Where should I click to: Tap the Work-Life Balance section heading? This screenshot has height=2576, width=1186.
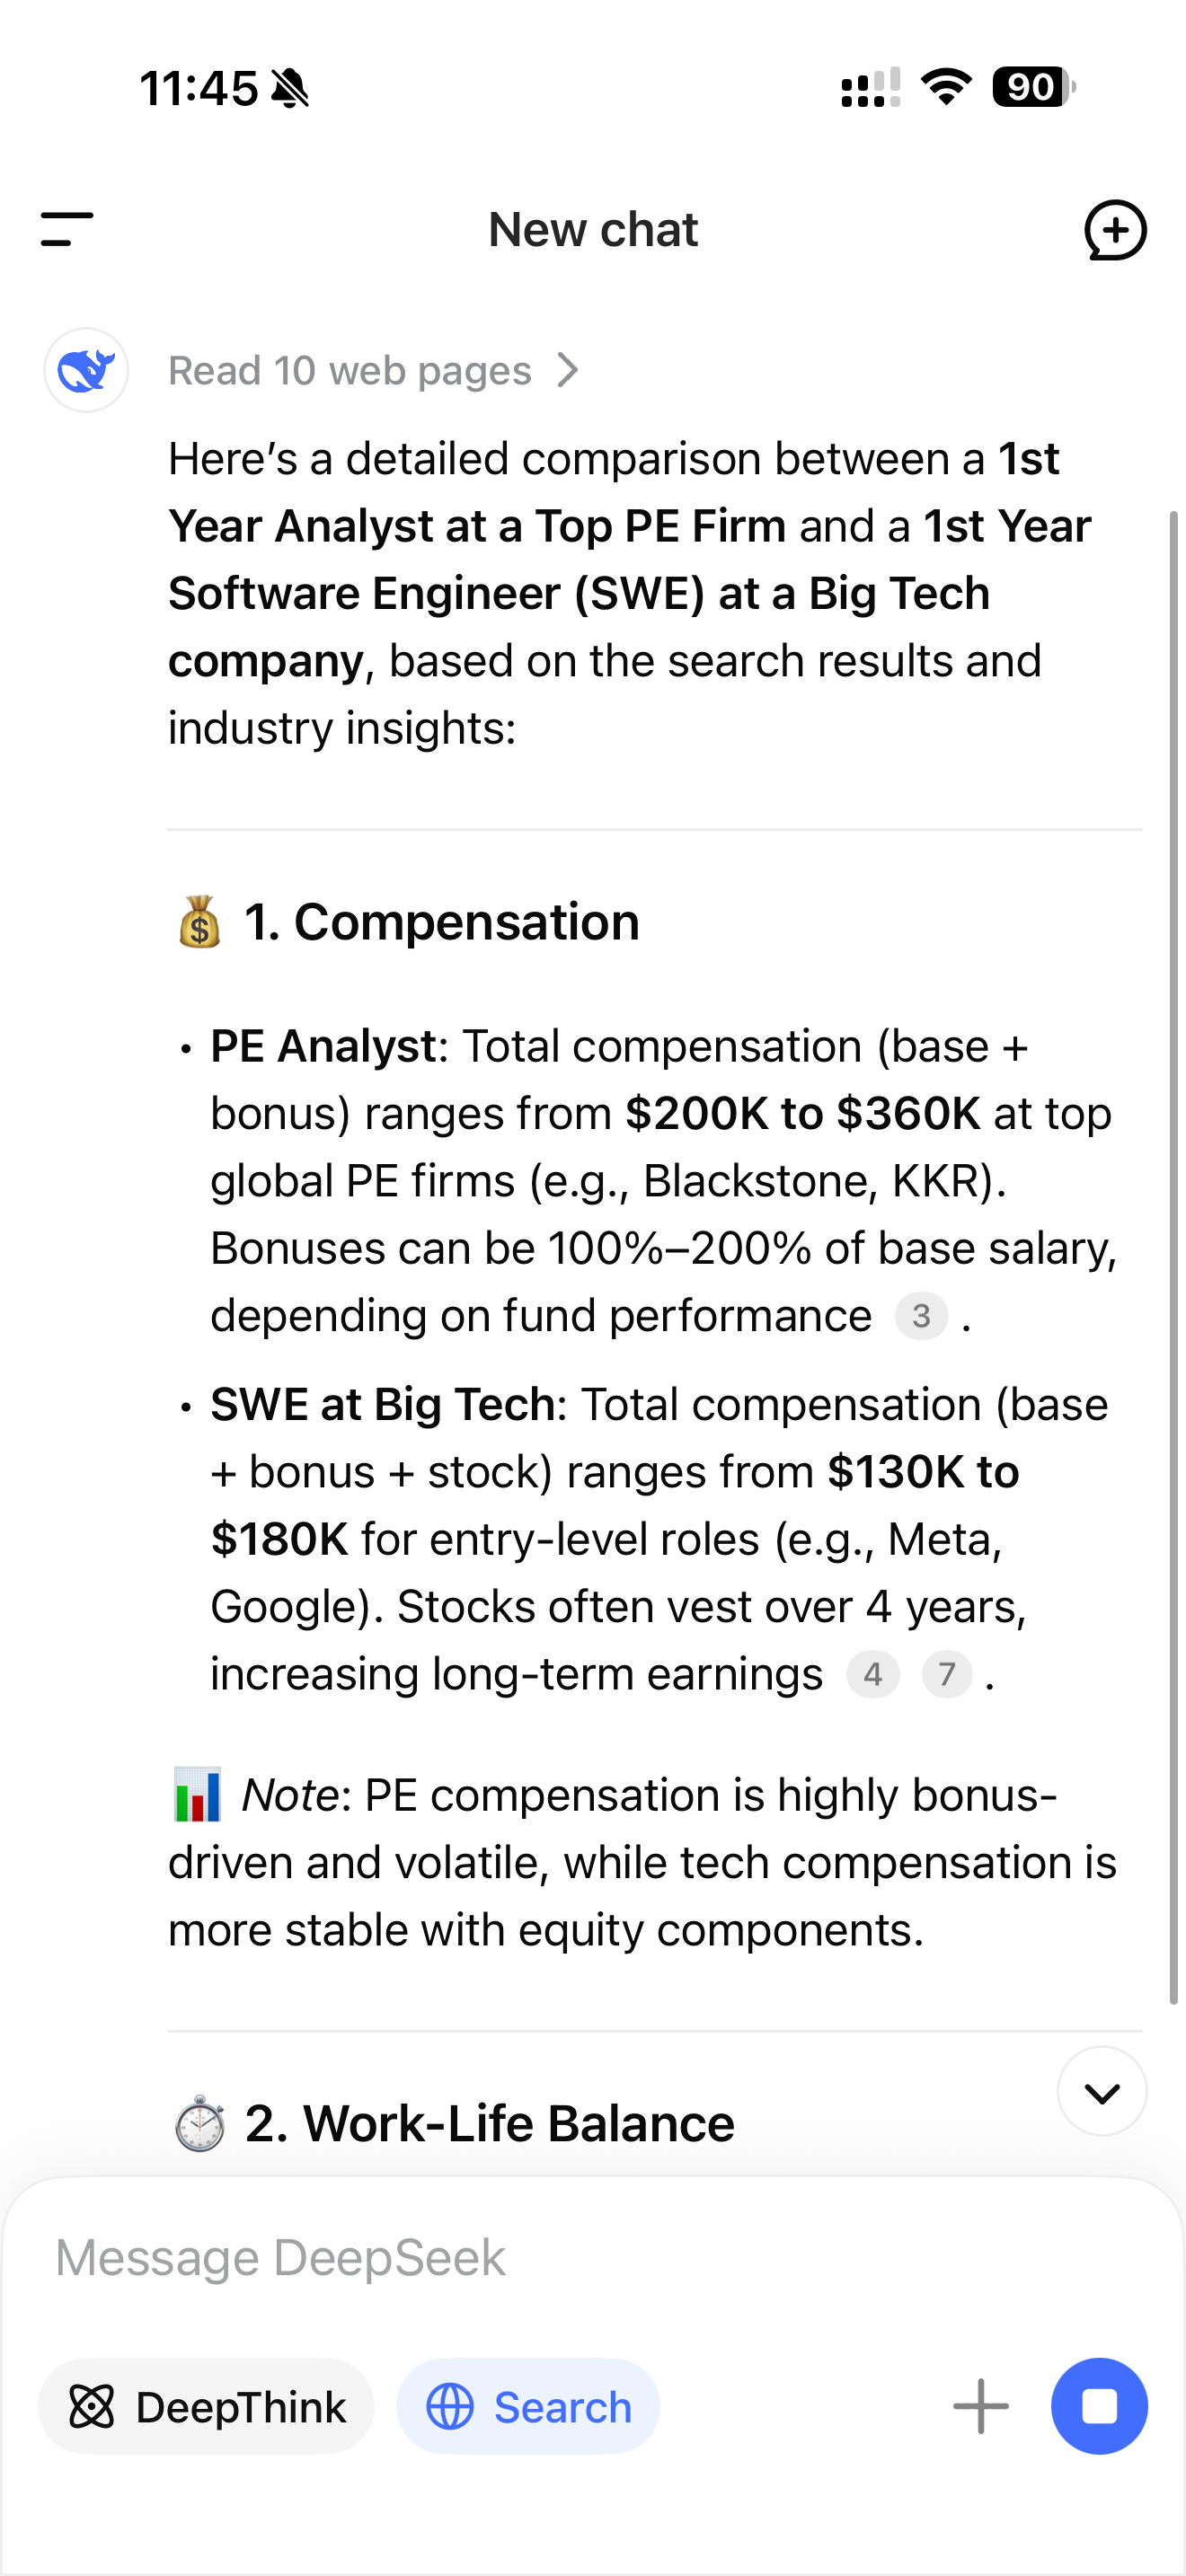click(x=489, y=2123)
